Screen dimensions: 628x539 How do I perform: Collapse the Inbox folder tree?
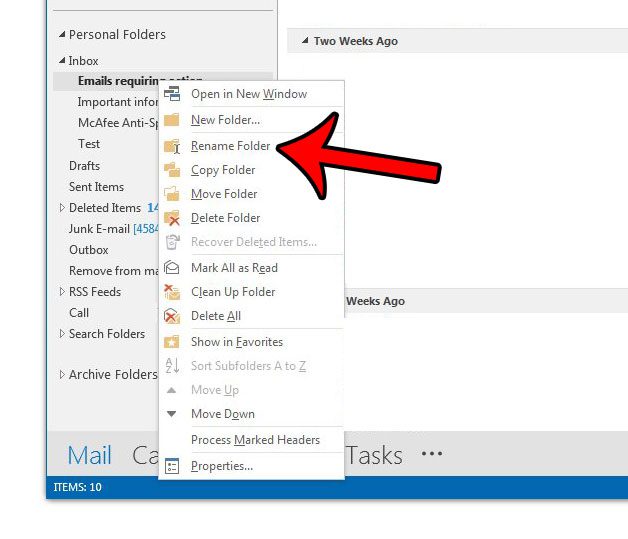(62, 61)
